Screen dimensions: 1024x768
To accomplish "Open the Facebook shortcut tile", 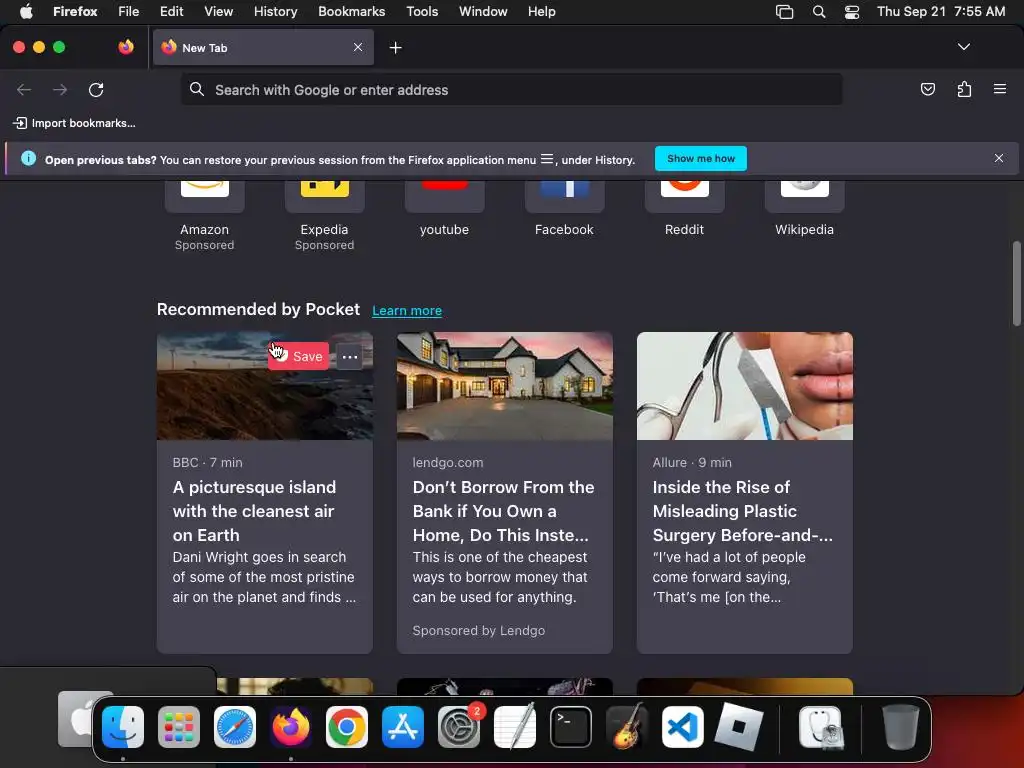I will (565, 209).
